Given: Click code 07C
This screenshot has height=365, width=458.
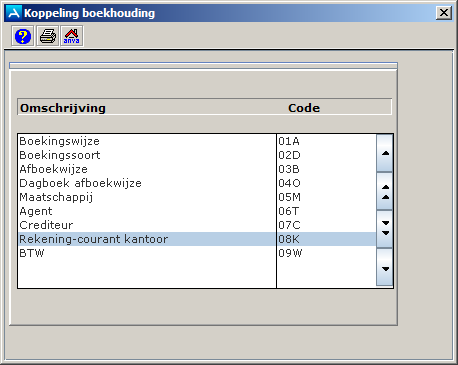Looking at the screenshot, I should click(x=289, y=225).
